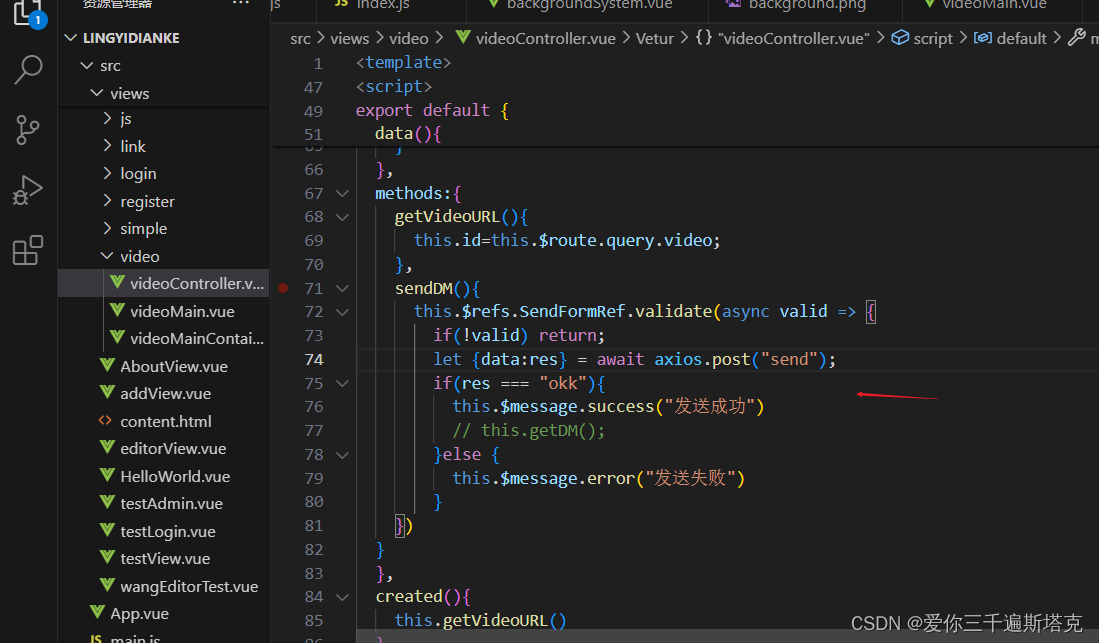Fold sendDM function at line 71
This screenshot has width=1099, height=643.
pos(342,288)
